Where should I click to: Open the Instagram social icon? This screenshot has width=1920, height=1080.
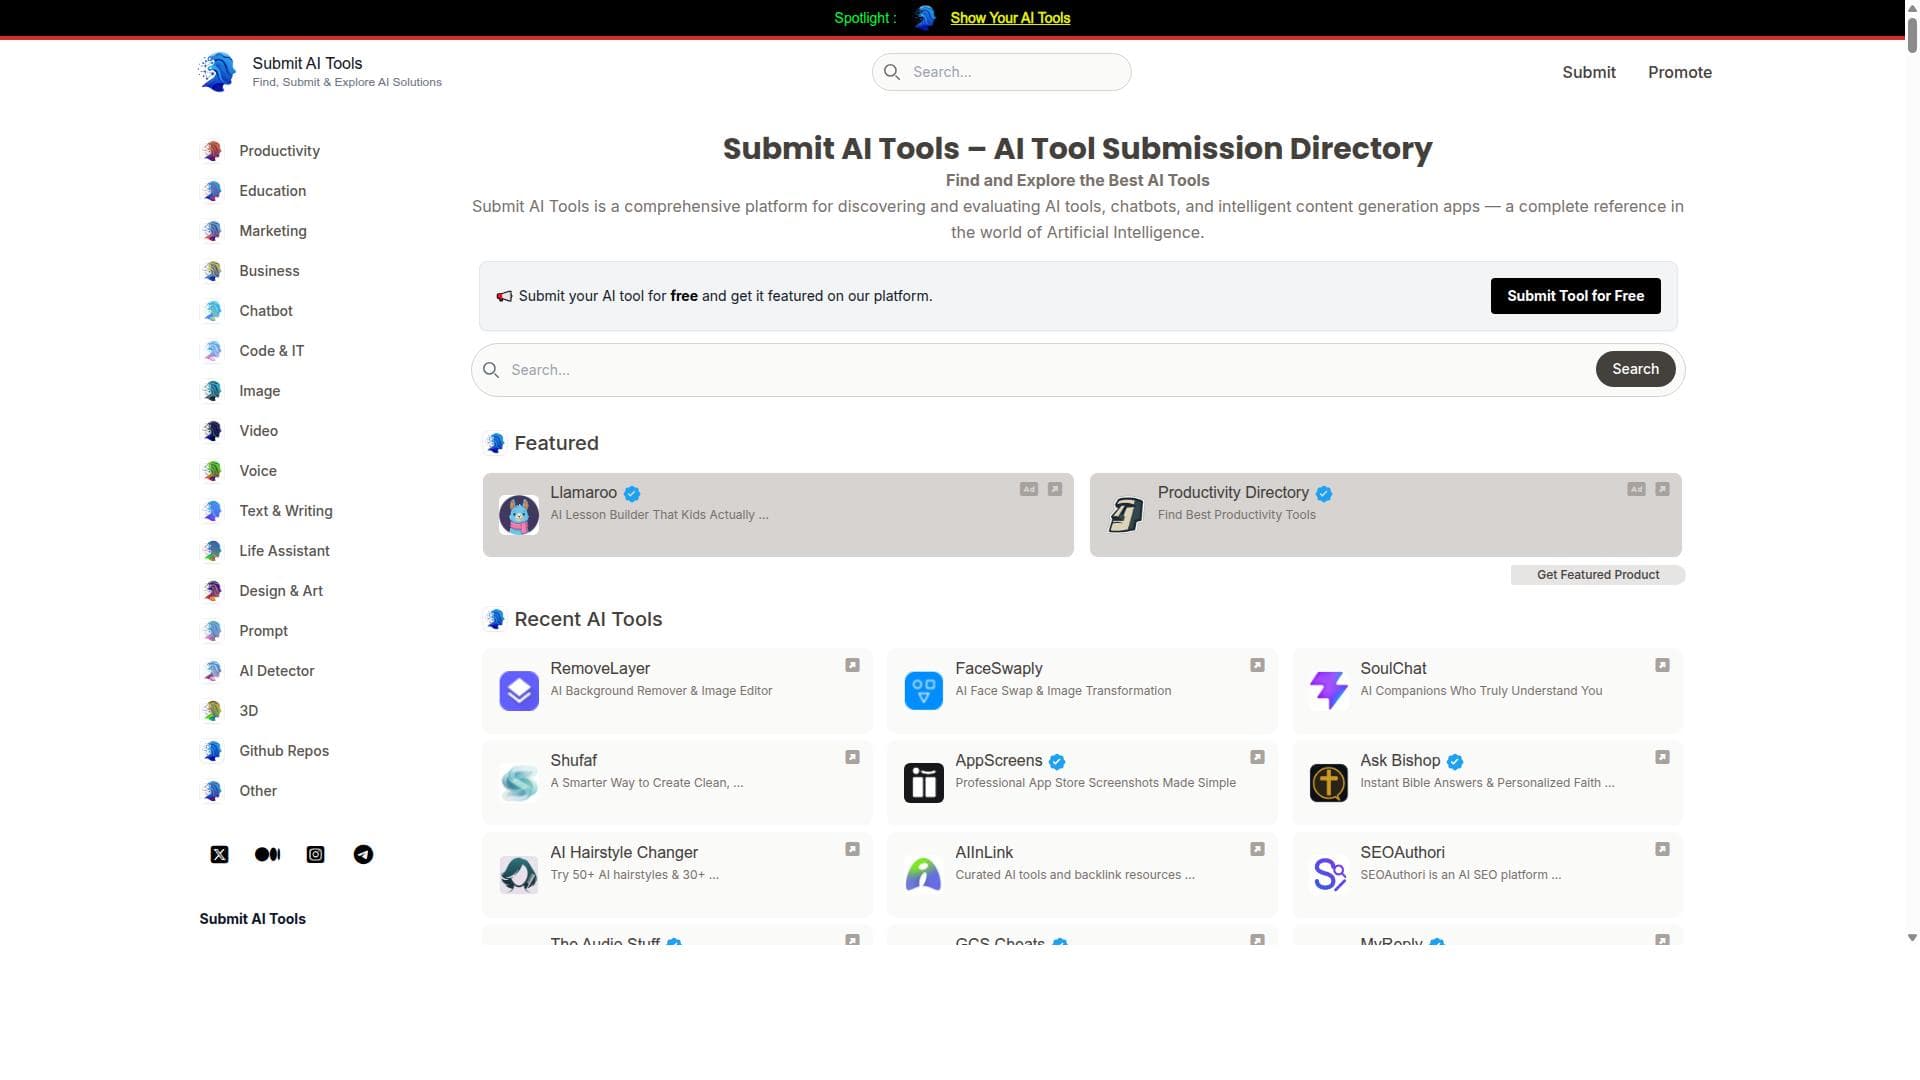315,854
